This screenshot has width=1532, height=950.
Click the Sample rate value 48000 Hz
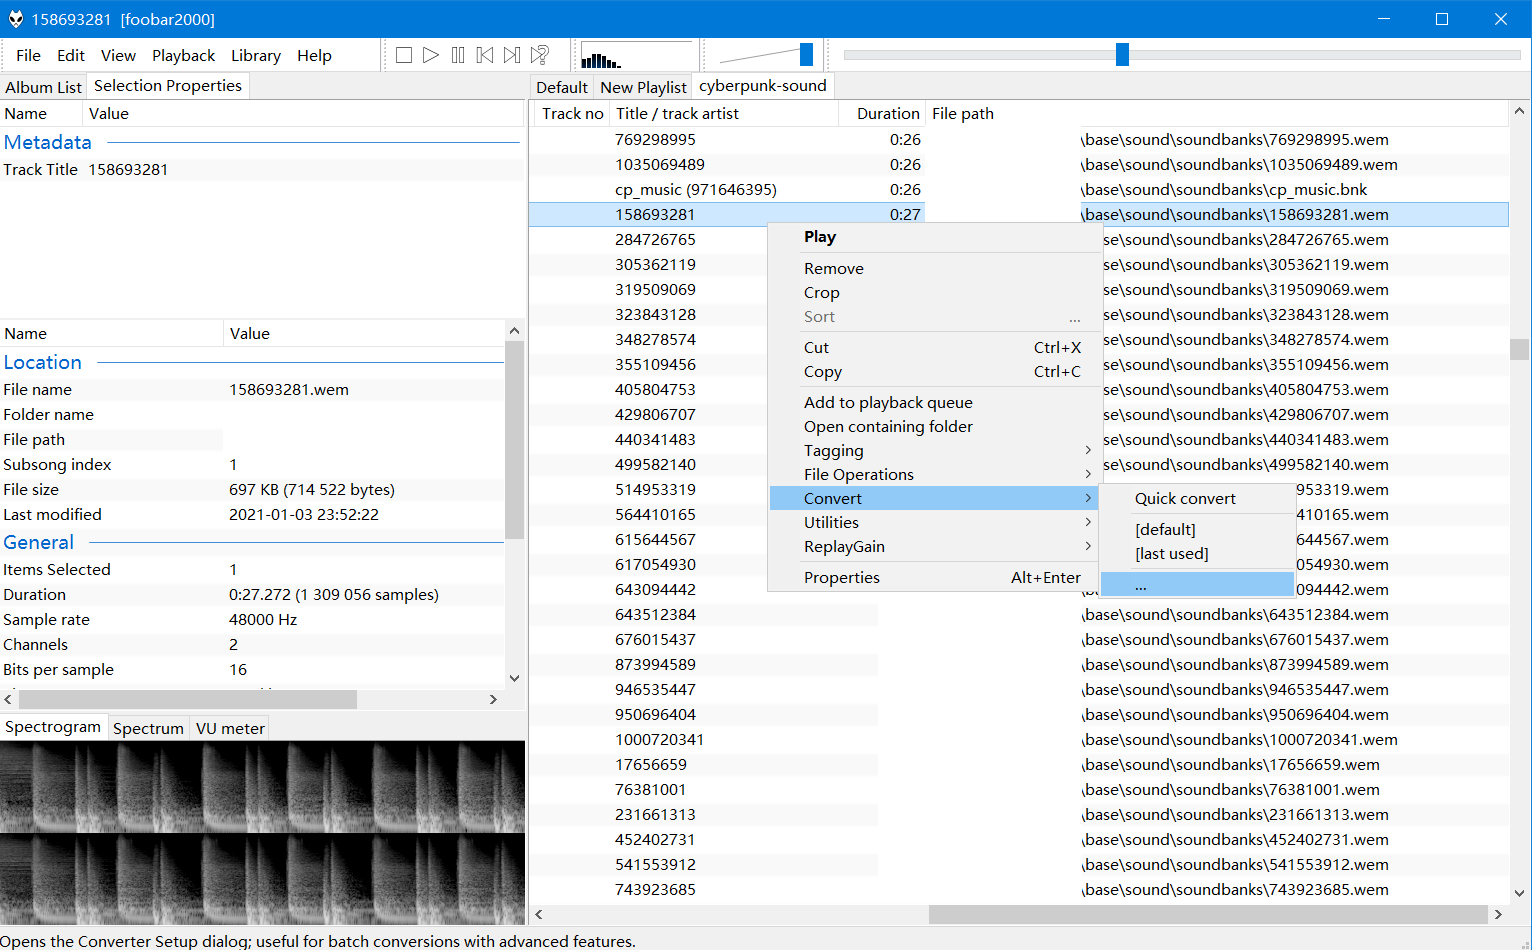tap(263, 619)
